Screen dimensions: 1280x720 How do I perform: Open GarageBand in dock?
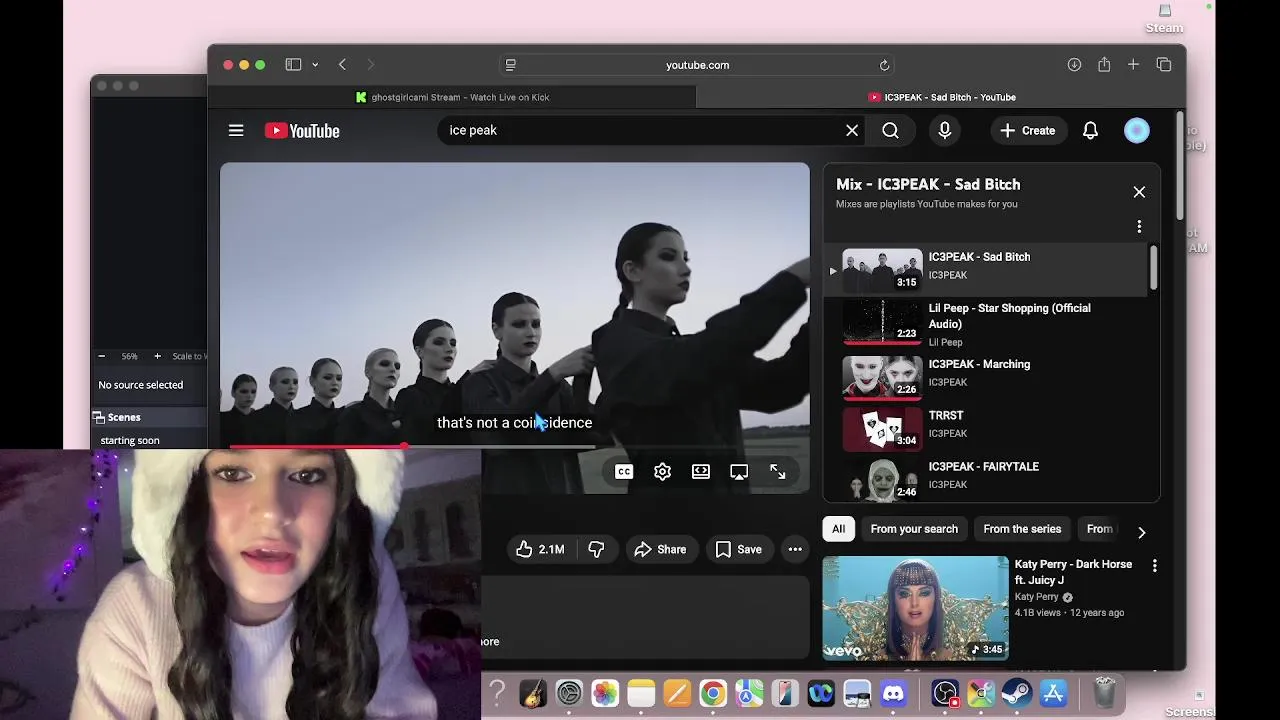(533, 692)
